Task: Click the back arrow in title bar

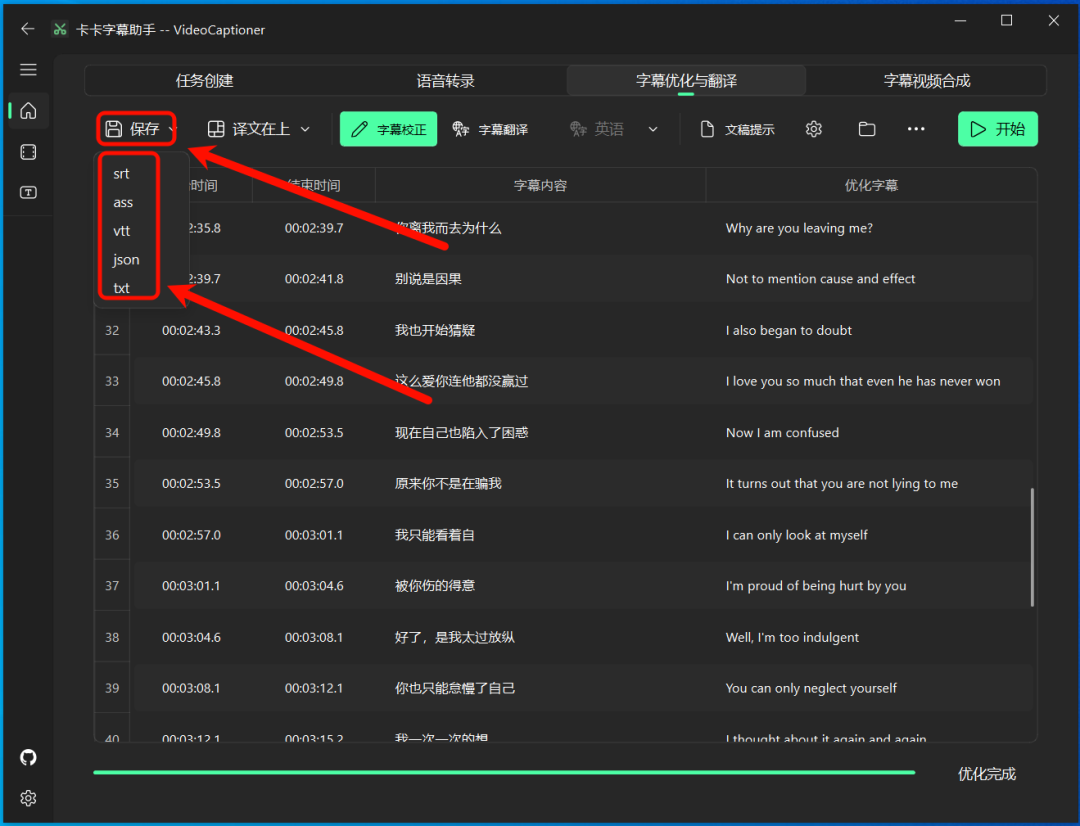Action: (28, 29)
